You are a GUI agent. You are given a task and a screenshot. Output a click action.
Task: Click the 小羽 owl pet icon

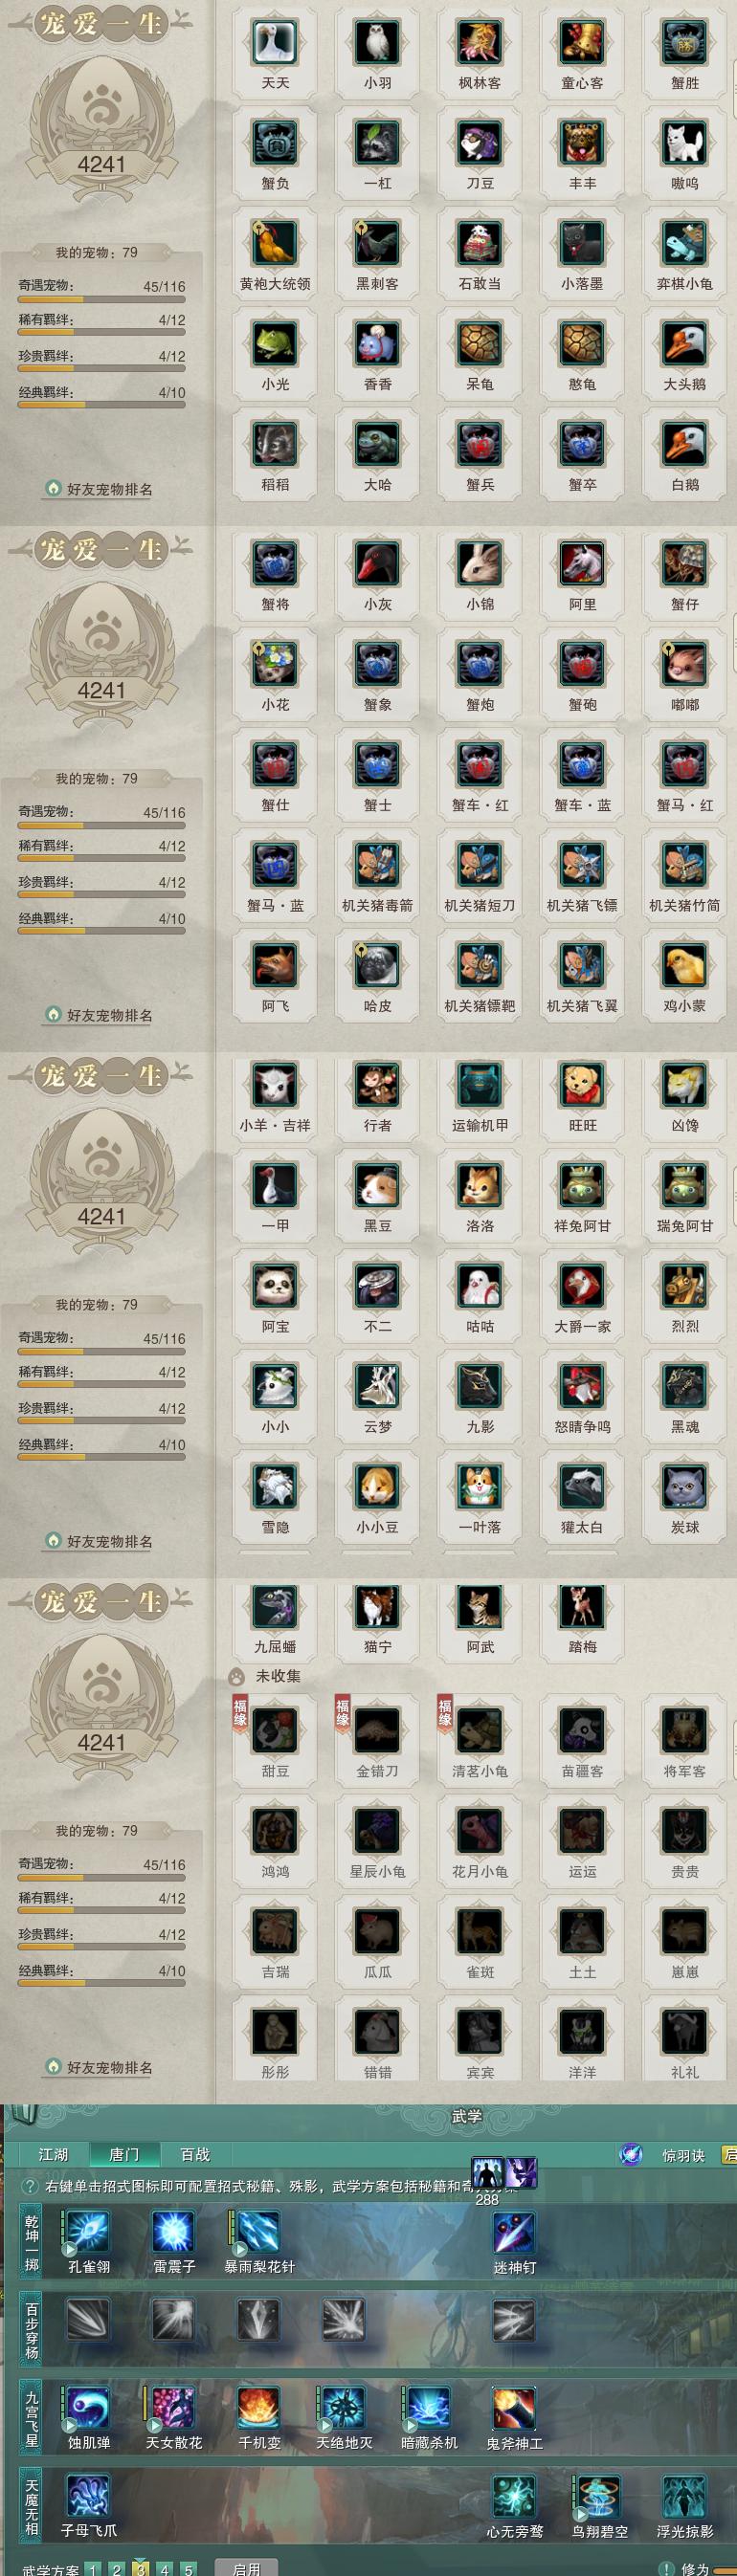tap(377, 43)
